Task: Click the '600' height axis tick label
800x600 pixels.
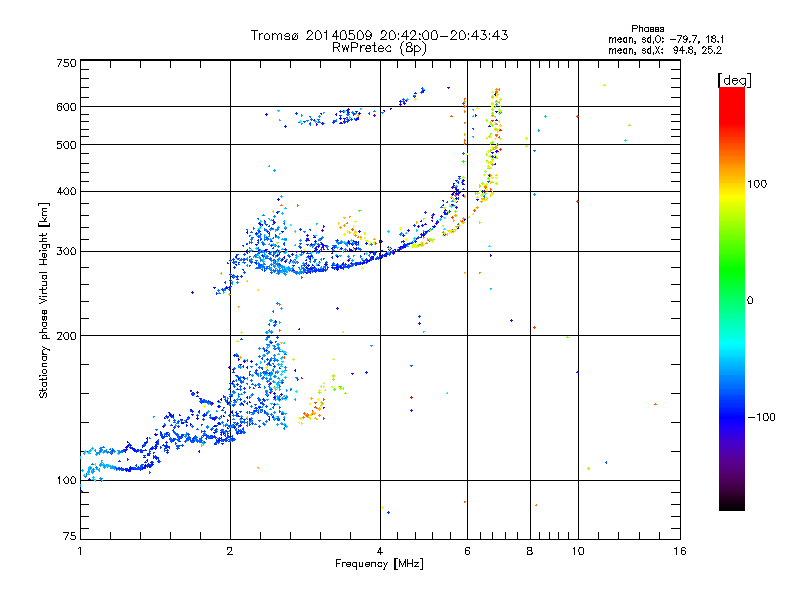Action: (66, 107)
